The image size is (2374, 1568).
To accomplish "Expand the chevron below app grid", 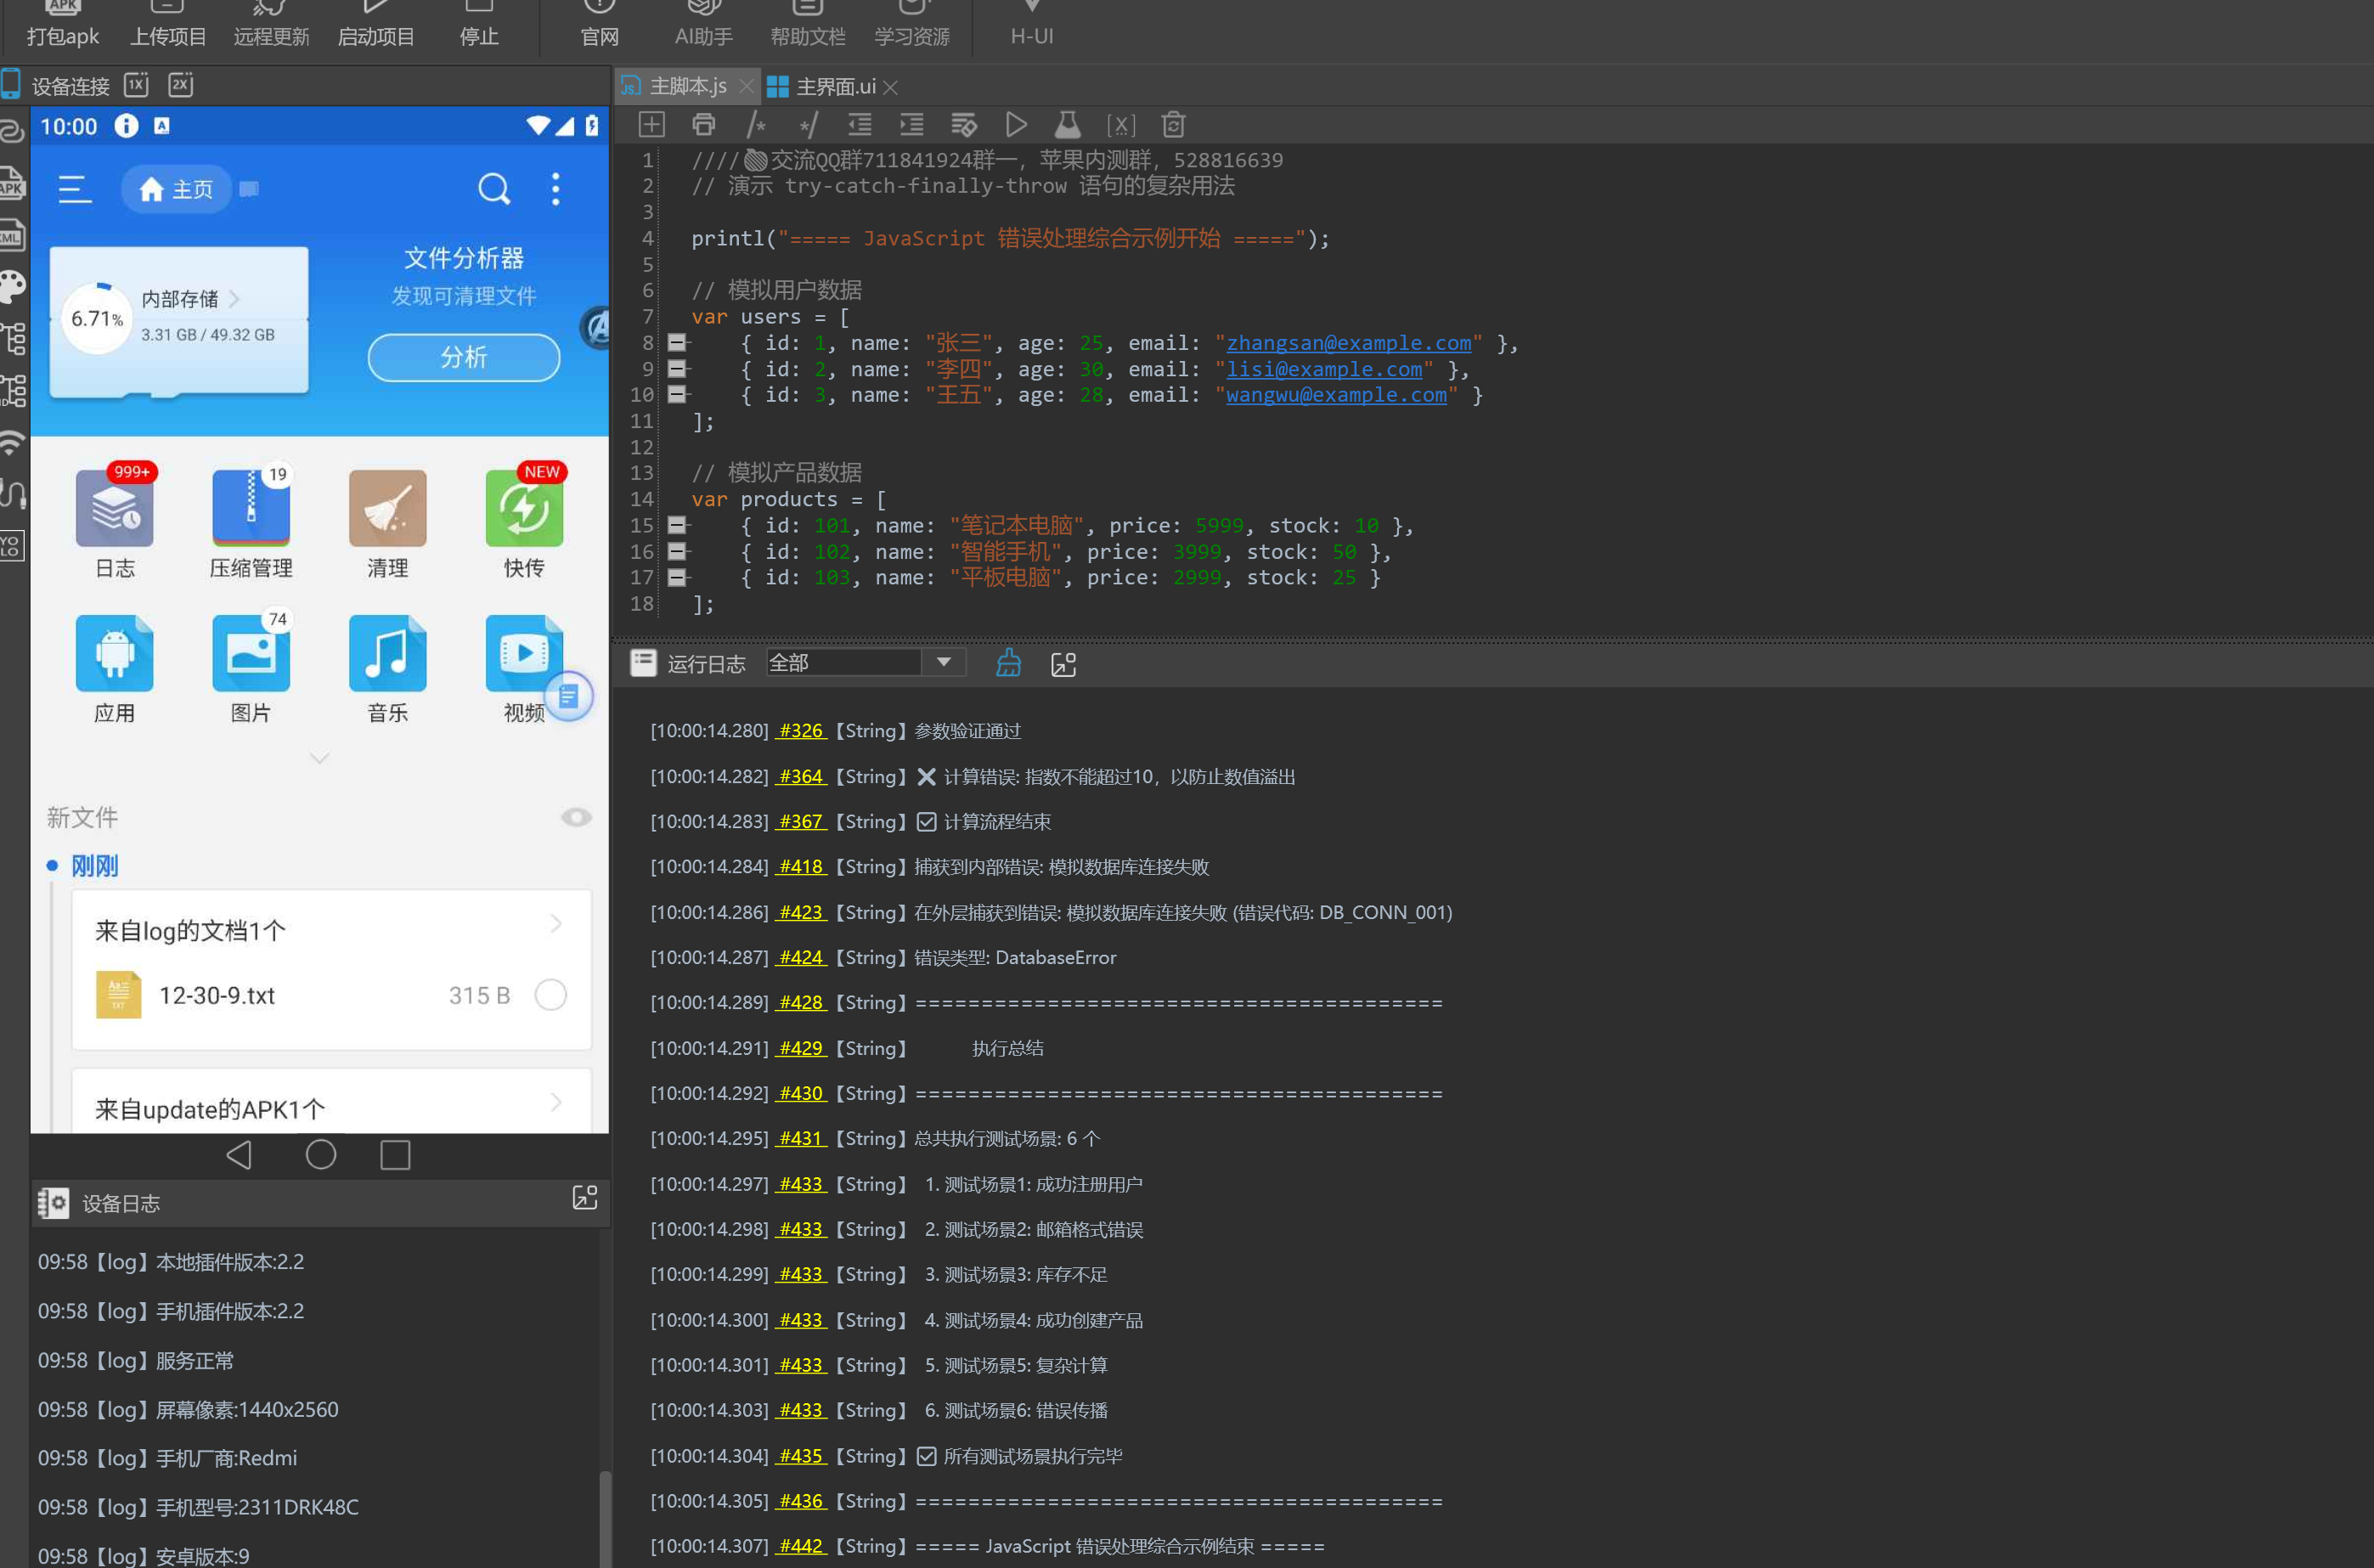I will coord(319,758).
